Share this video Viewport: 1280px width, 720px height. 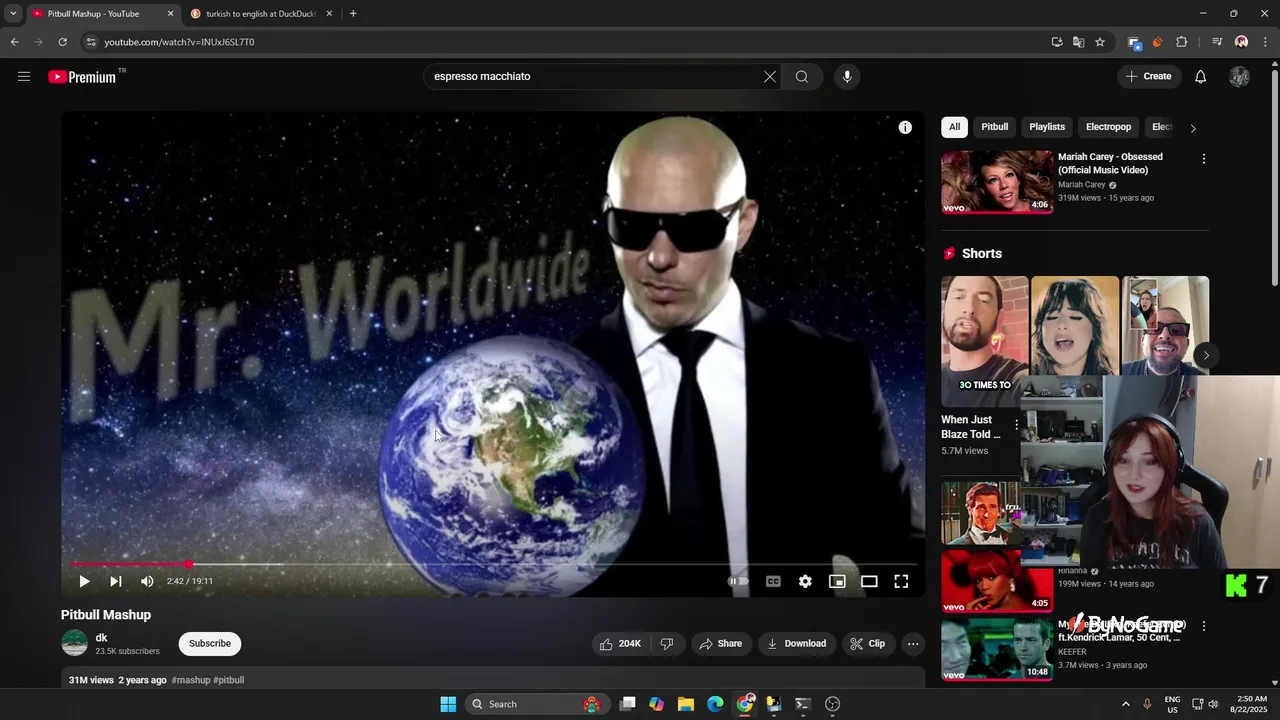click(720, 644)
